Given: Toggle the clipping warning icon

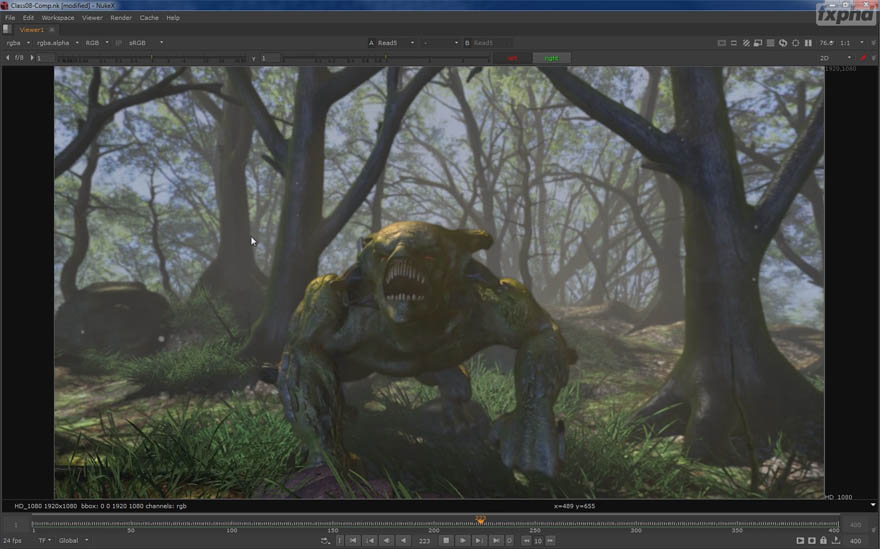Looking at the screenshot, I should pos(722,43).
